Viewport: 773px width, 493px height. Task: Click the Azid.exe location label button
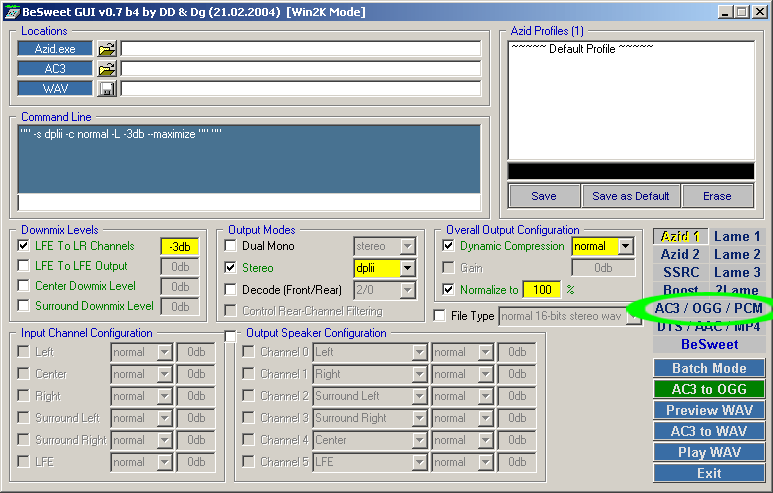55,49
